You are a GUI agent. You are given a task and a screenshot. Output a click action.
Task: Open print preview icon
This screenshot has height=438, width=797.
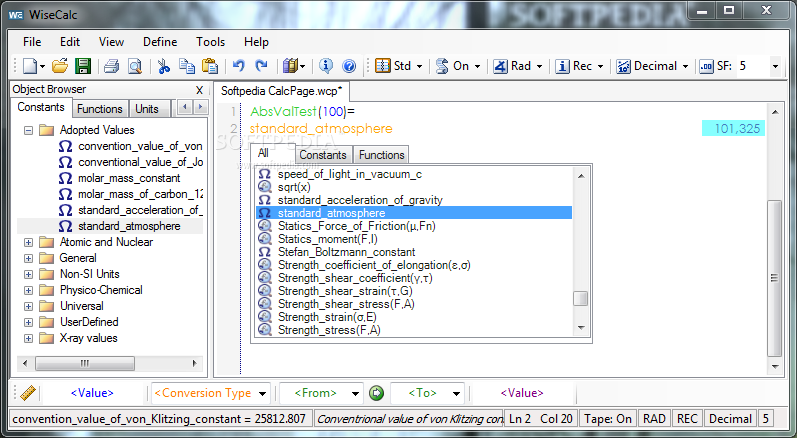[x=135, y=66]
